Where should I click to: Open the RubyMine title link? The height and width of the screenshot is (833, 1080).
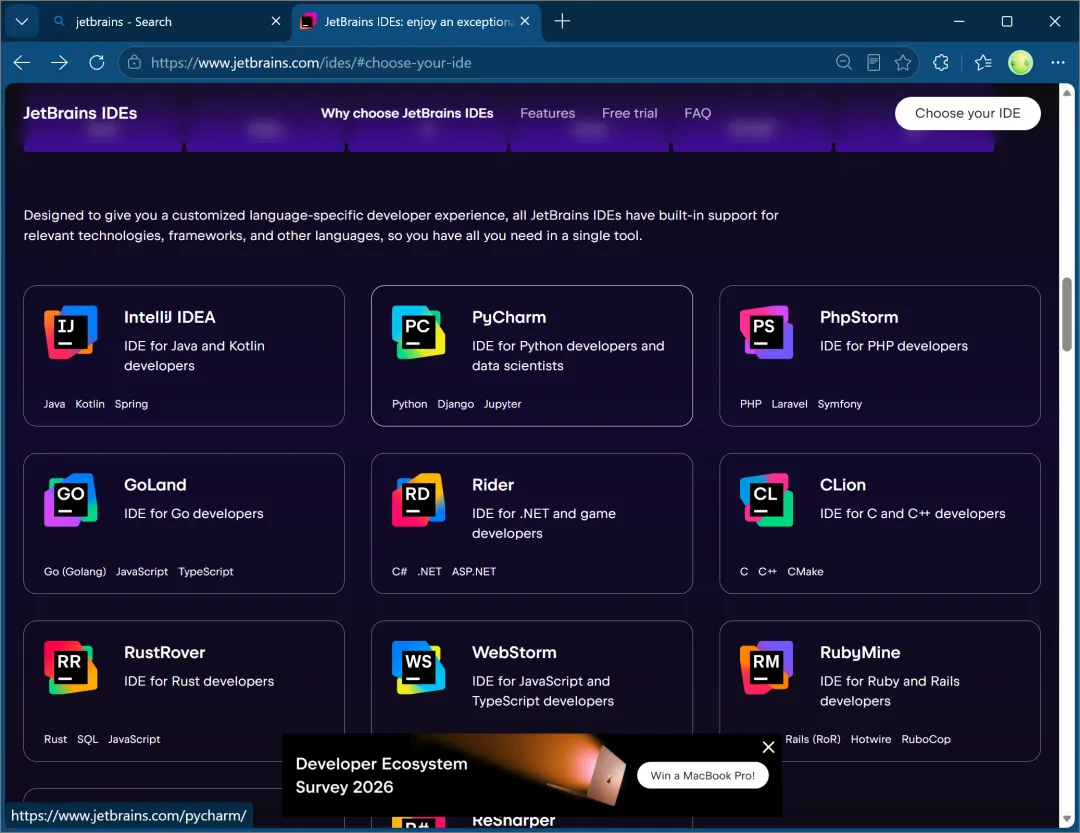pos(860,652)
